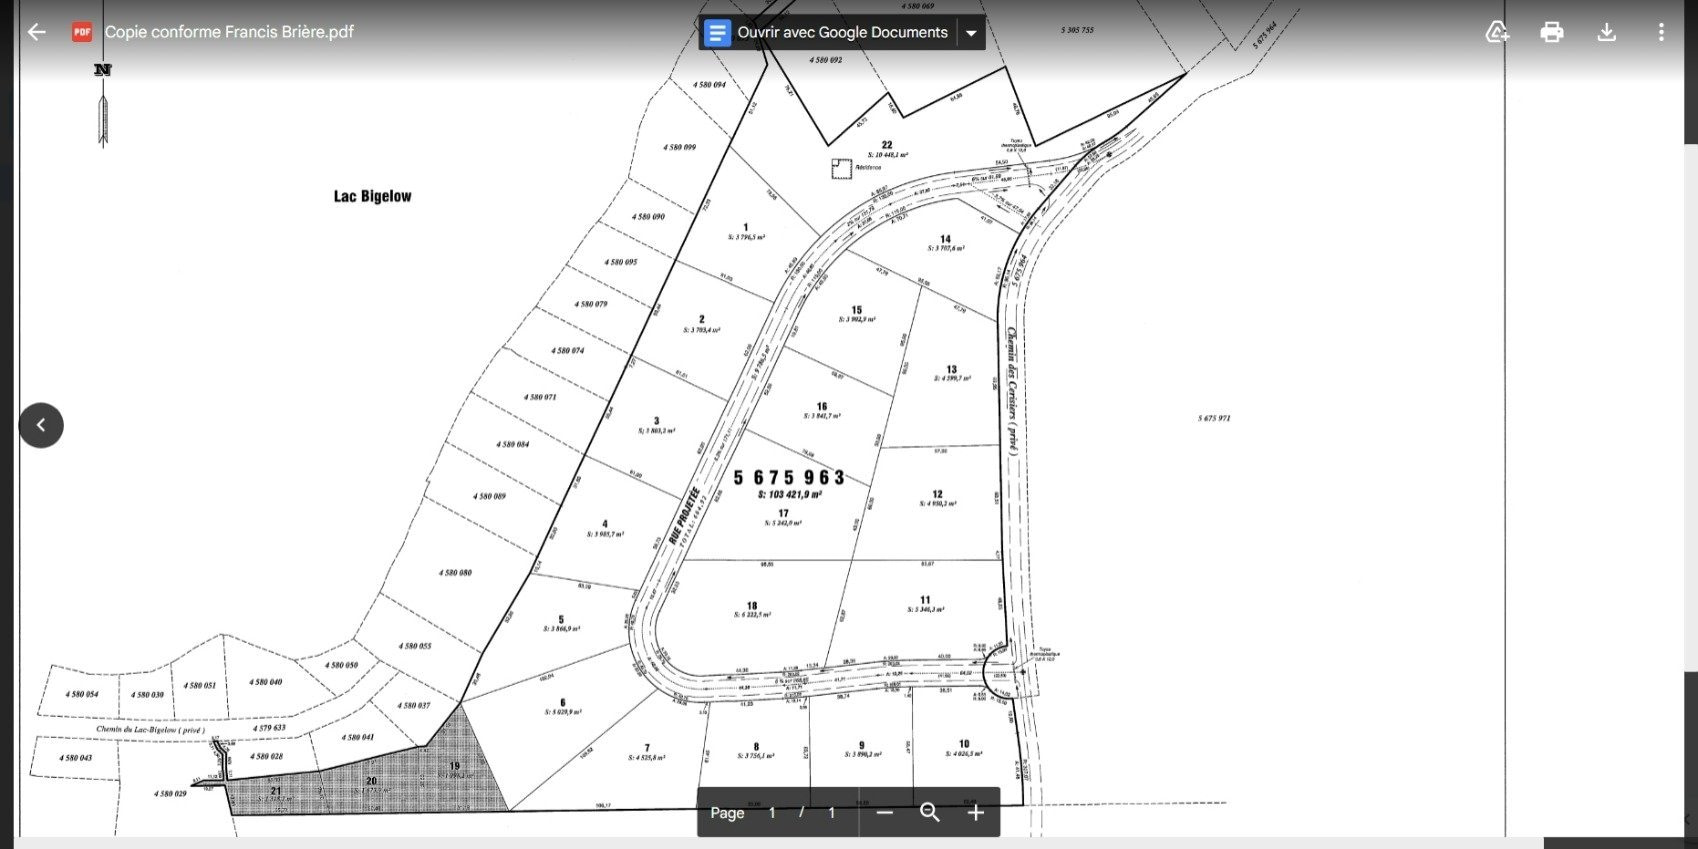Open with Google Documents
The width and height of the screenshot is (1698, 849).
point(828,33)
